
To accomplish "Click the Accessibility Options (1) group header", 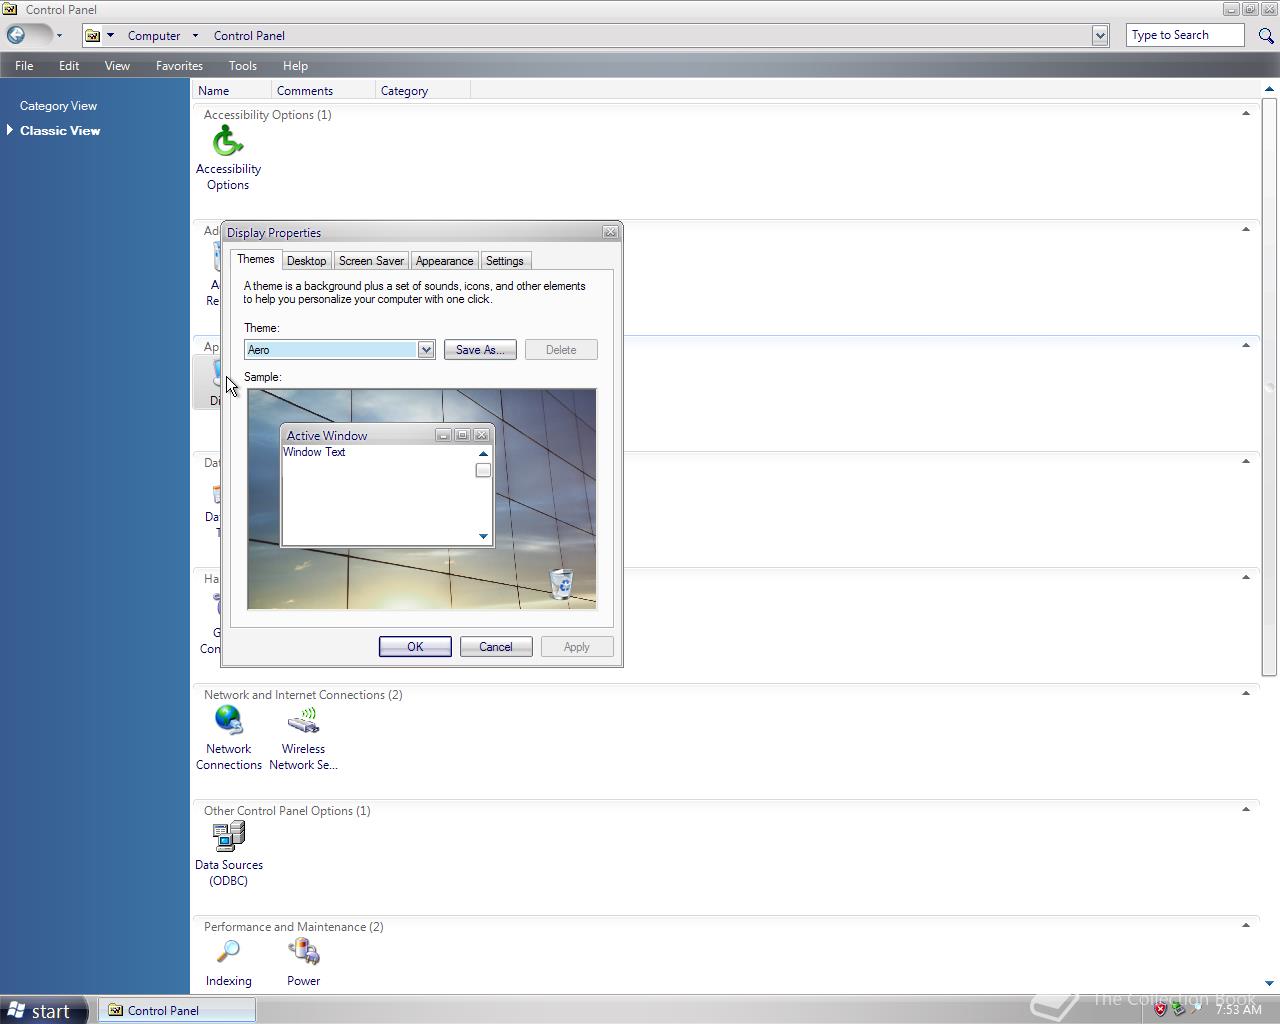I will (x=267, y=114).
